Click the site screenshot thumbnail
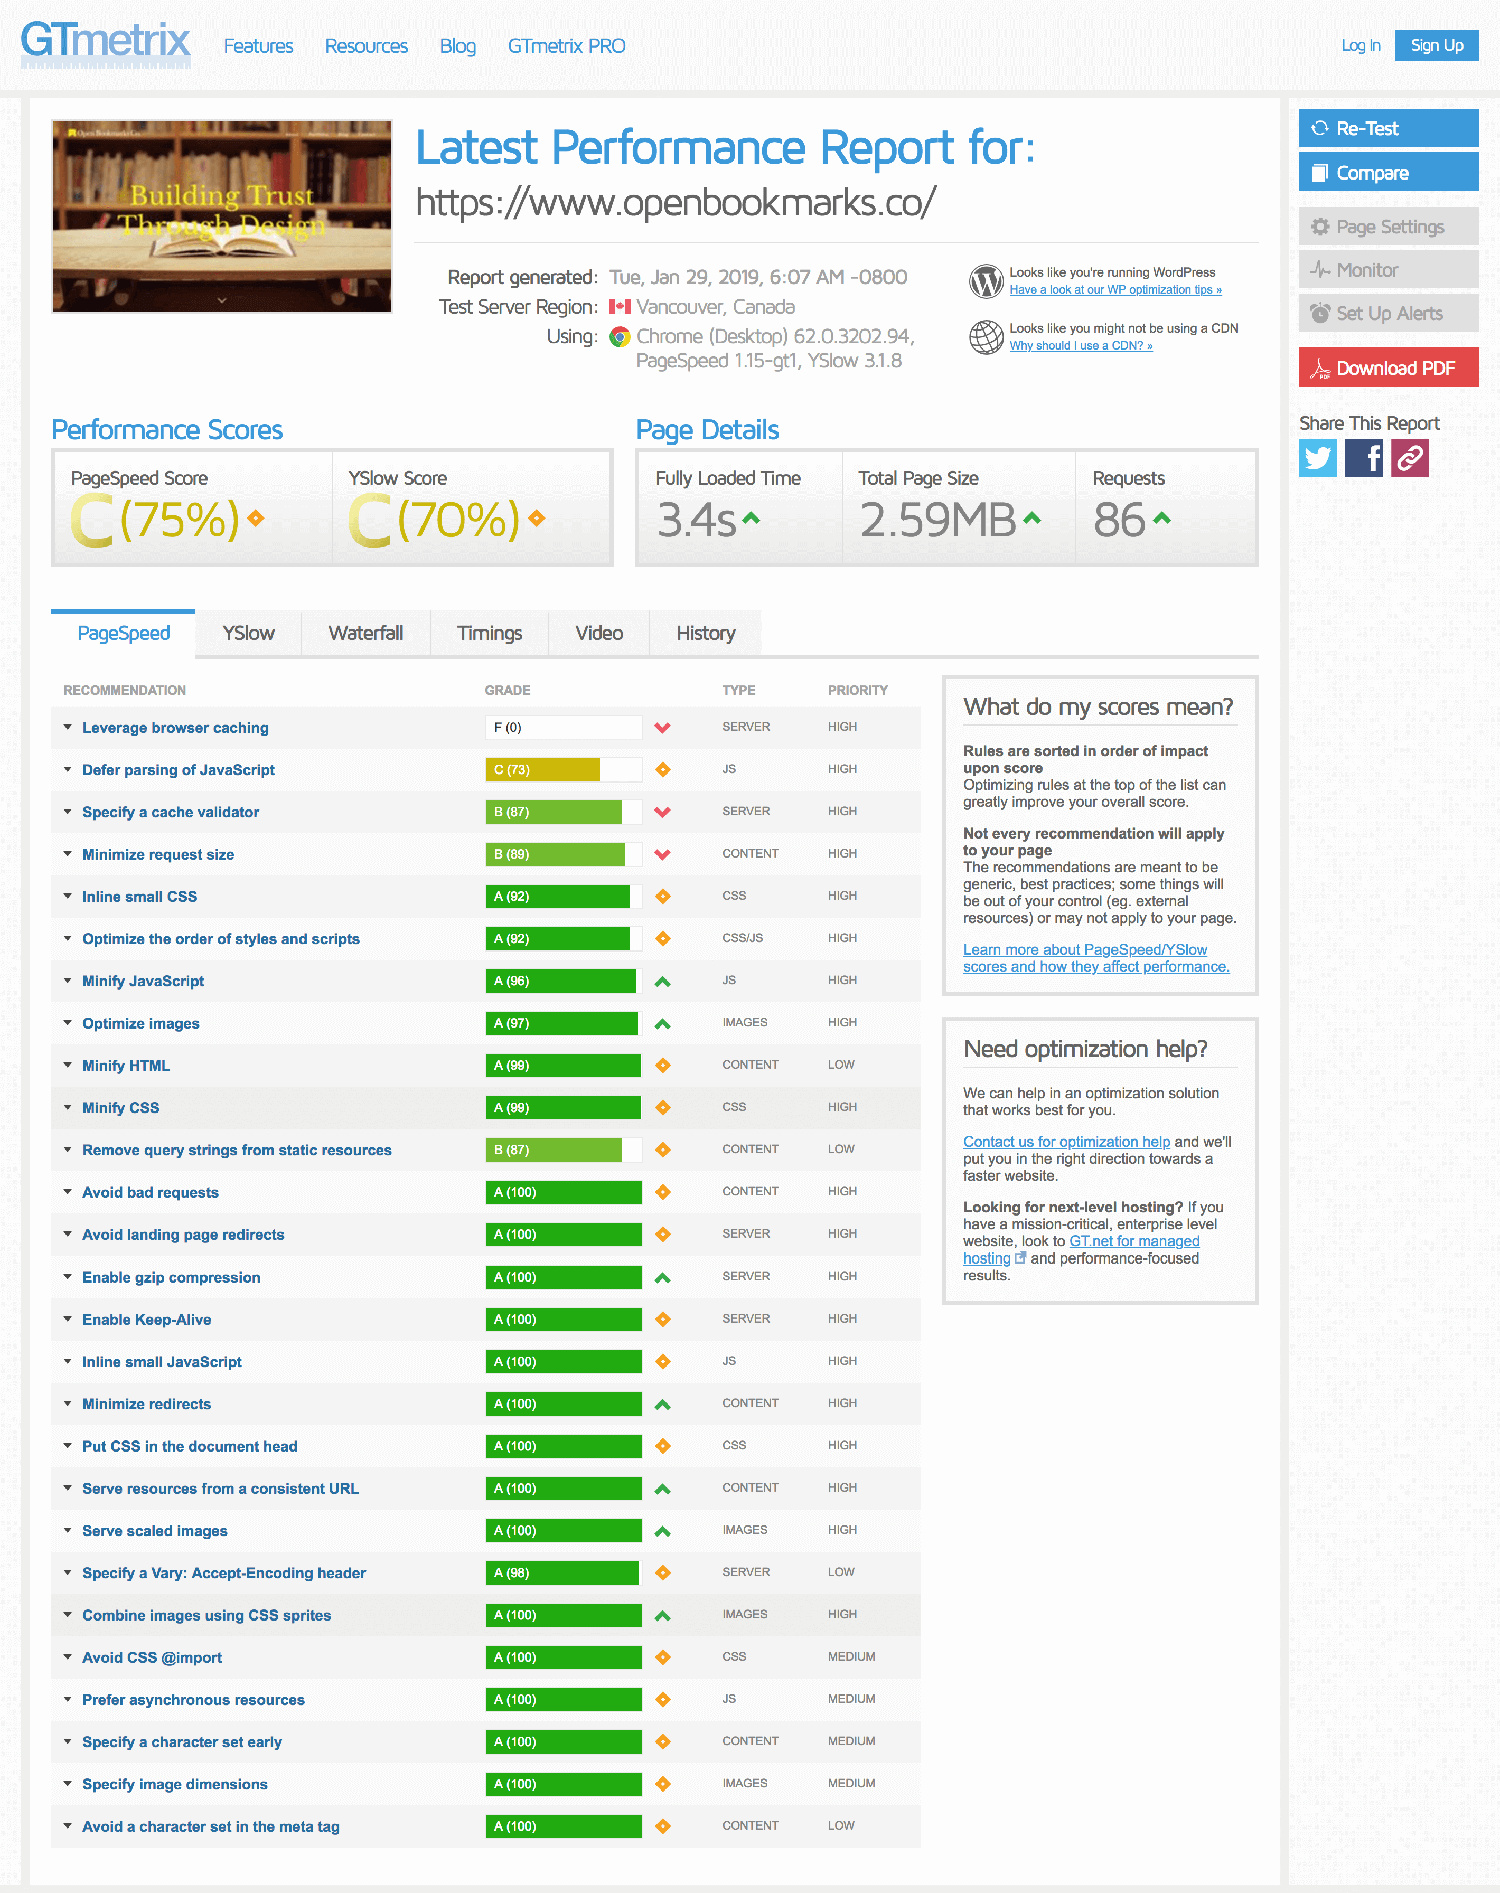Image resolution: width=1500 pixels, height=1893 pixels. pos(222,217)
